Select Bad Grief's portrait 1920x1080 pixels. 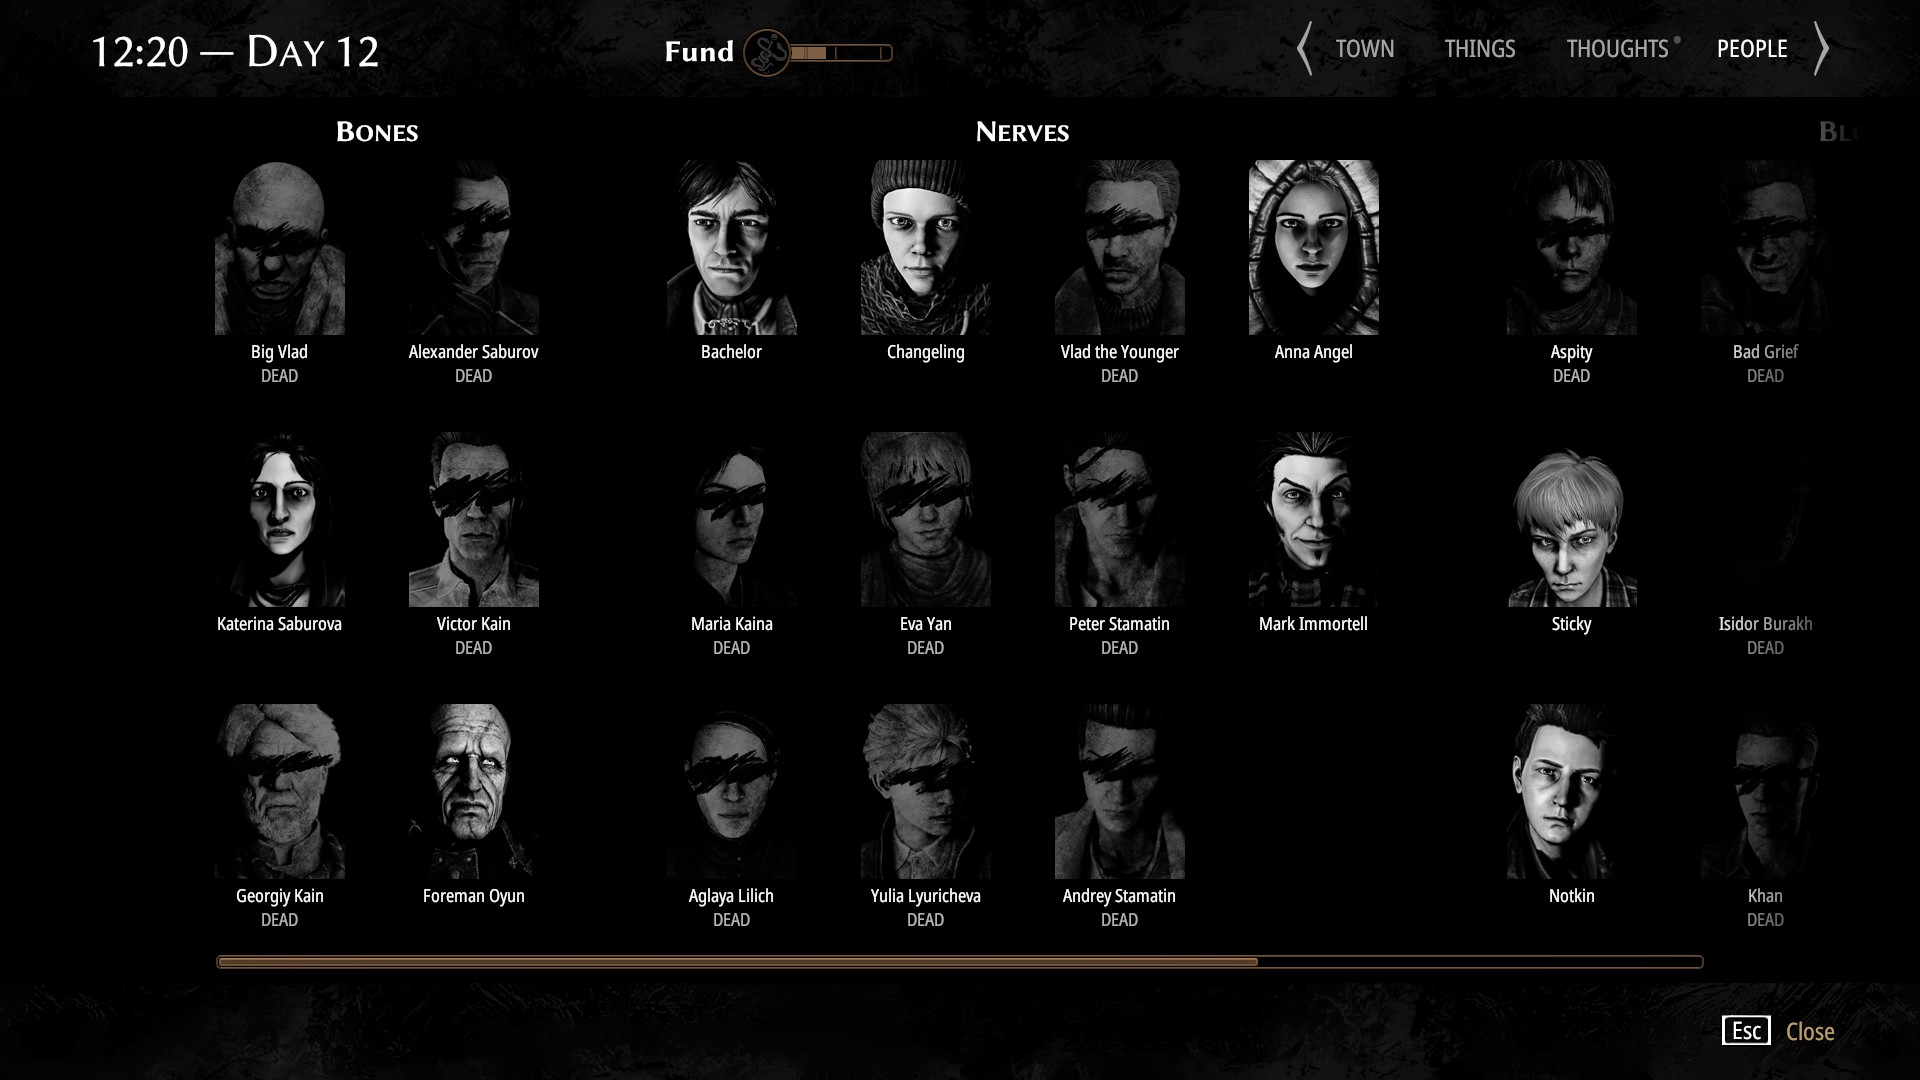[x=1766, y=247]
